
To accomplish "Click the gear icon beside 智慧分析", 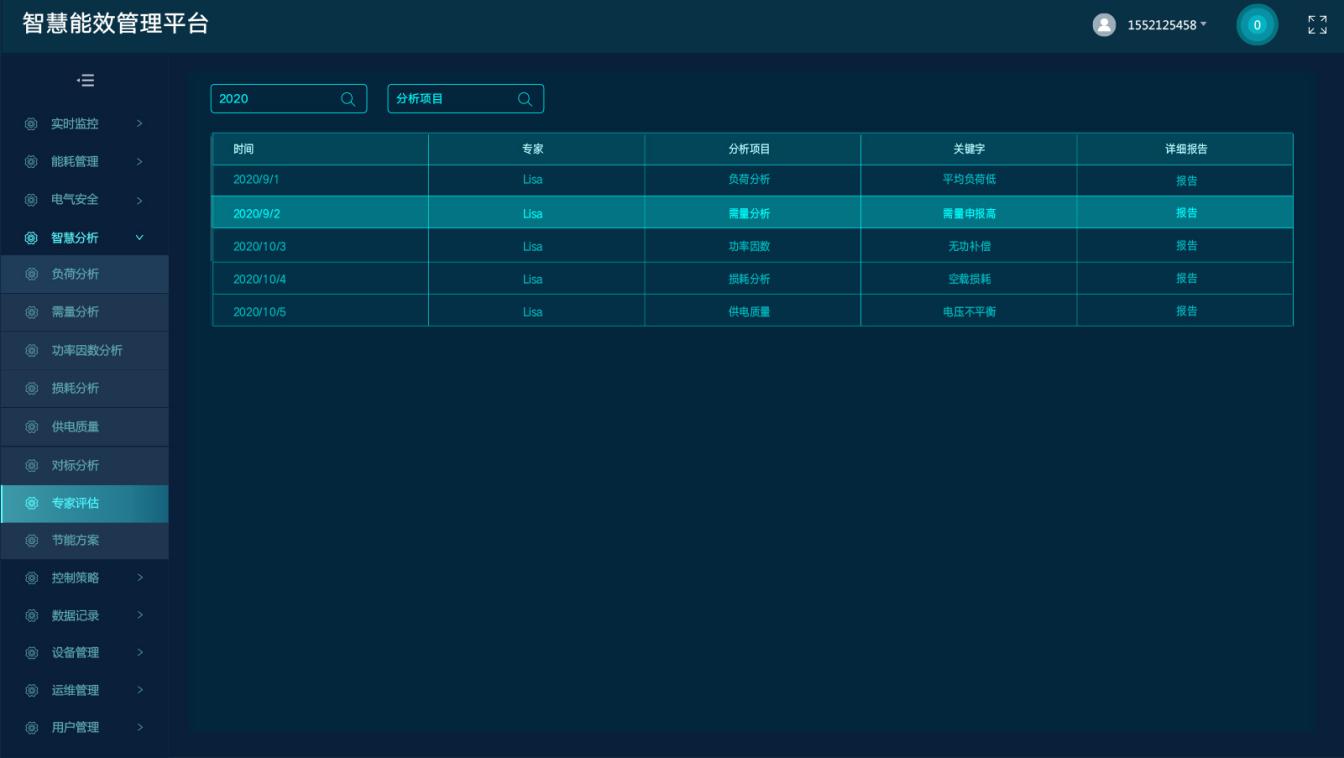I will point(31,238).
